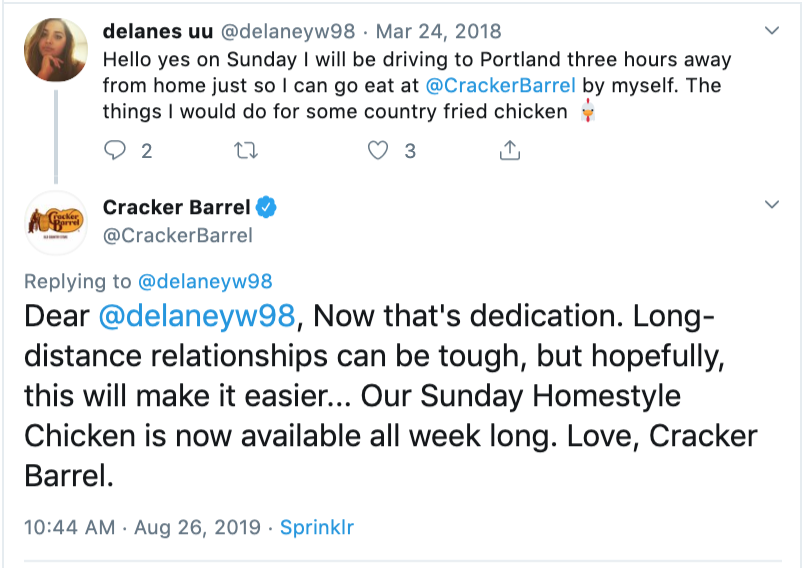804x568 pixels.
Task: Like the tweet with heart icon
Action: (x=377, y=151)
